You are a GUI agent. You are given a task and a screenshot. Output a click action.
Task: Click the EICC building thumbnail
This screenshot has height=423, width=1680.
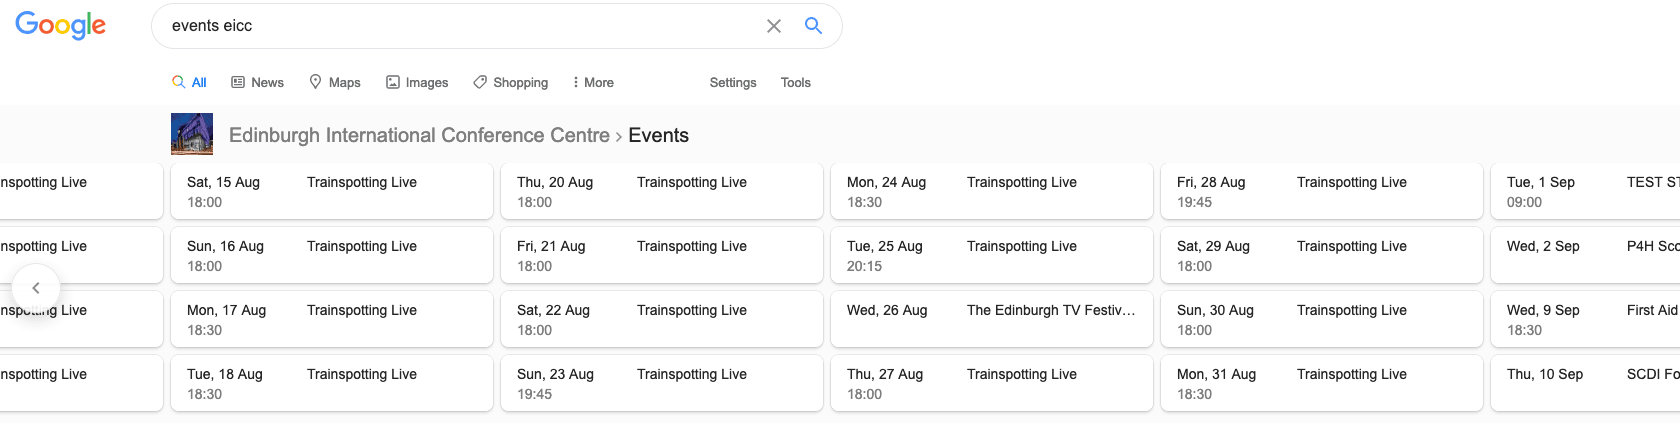click(192, 134)
